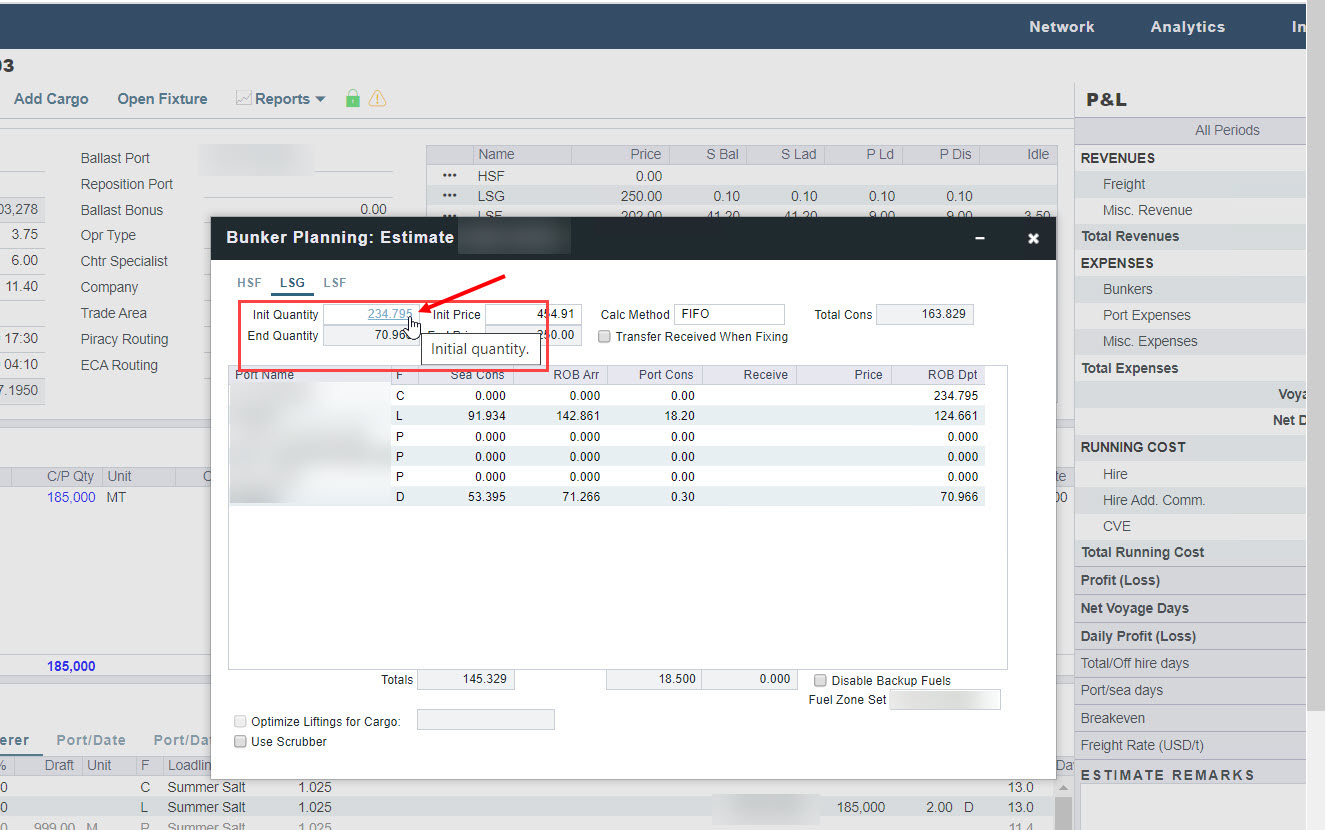1325x830 pixels.
Task: Click the ellipsis icon beside HSF row
Action: click(450, 176)
